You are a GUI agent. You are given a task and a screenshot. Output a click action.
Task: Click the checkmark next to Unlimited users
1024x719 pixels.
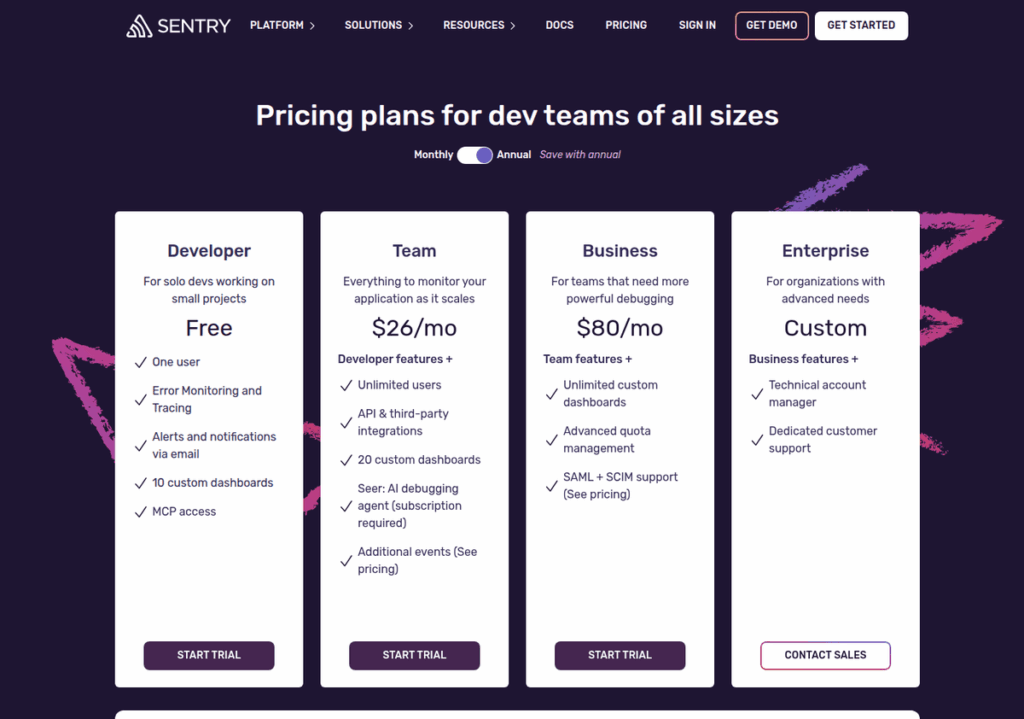point(346,385)
